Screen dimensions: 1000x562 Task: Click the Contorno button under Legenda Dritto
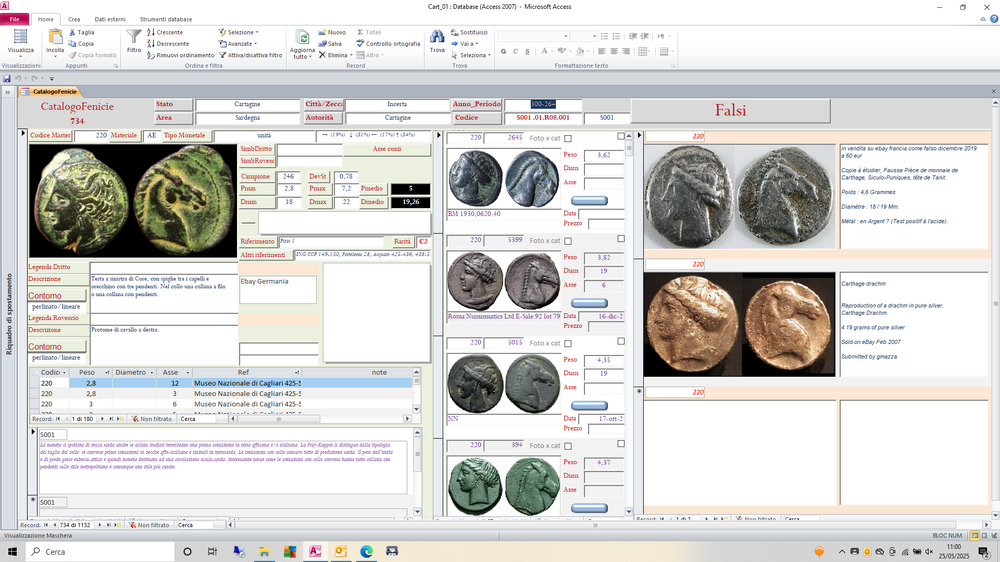click(46, 296)
